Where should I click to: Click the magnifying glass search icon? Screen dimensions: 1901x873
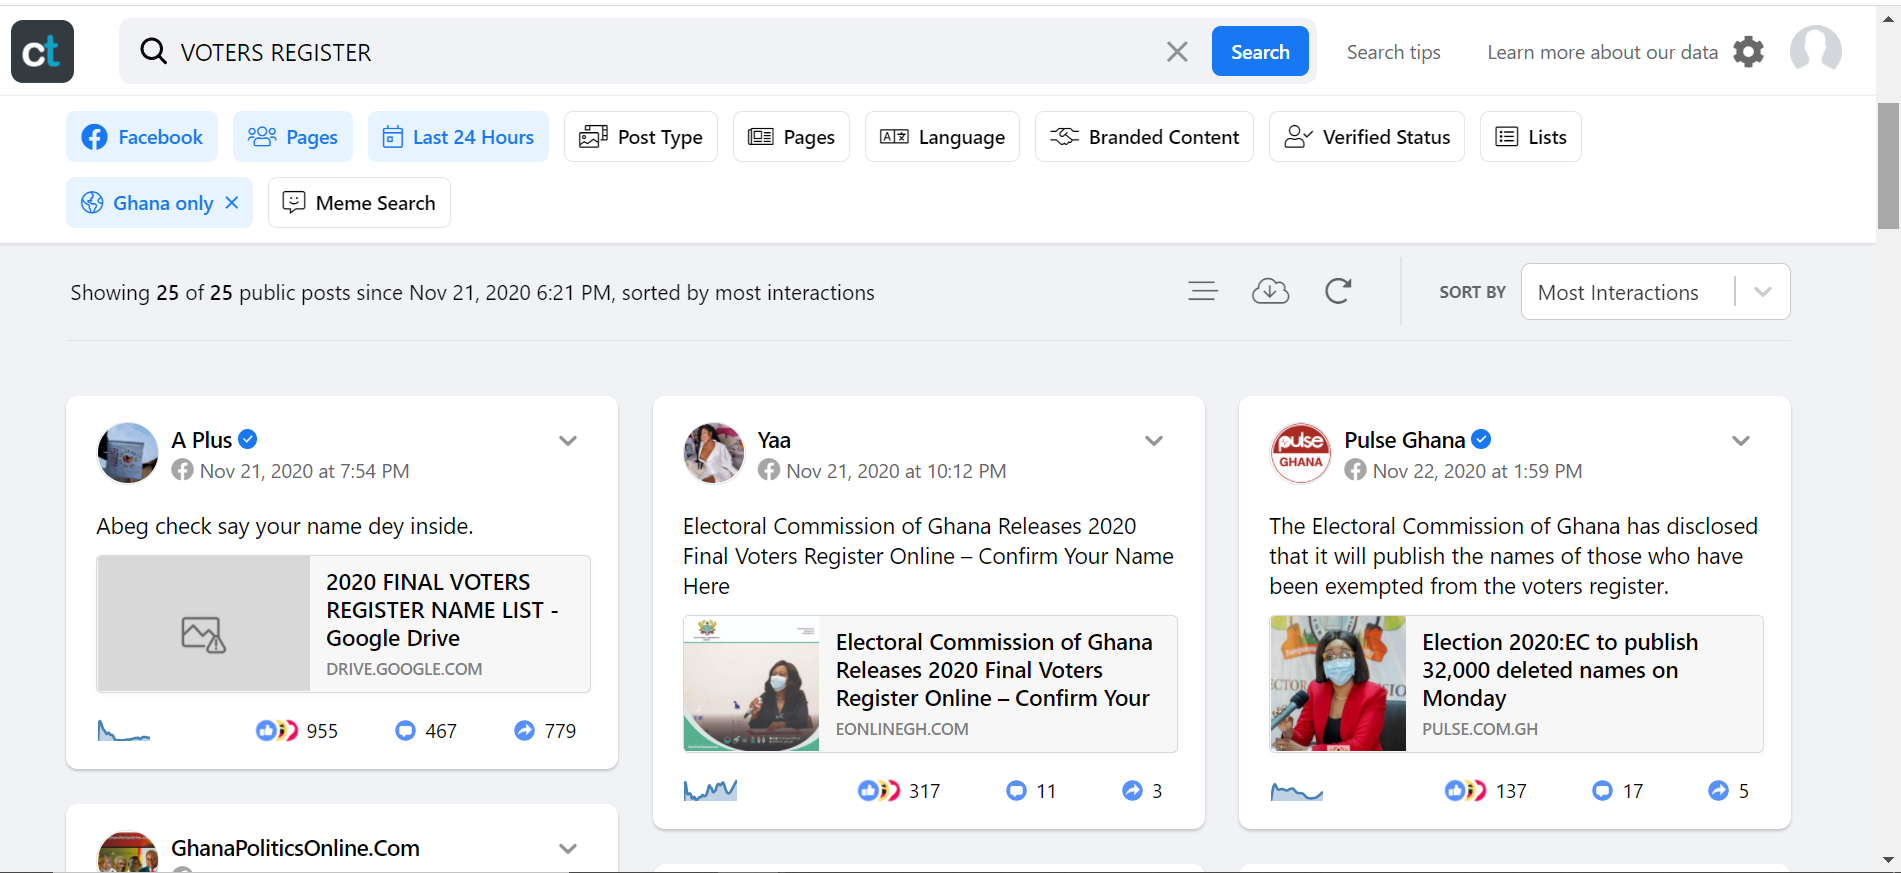pos(153,51)
